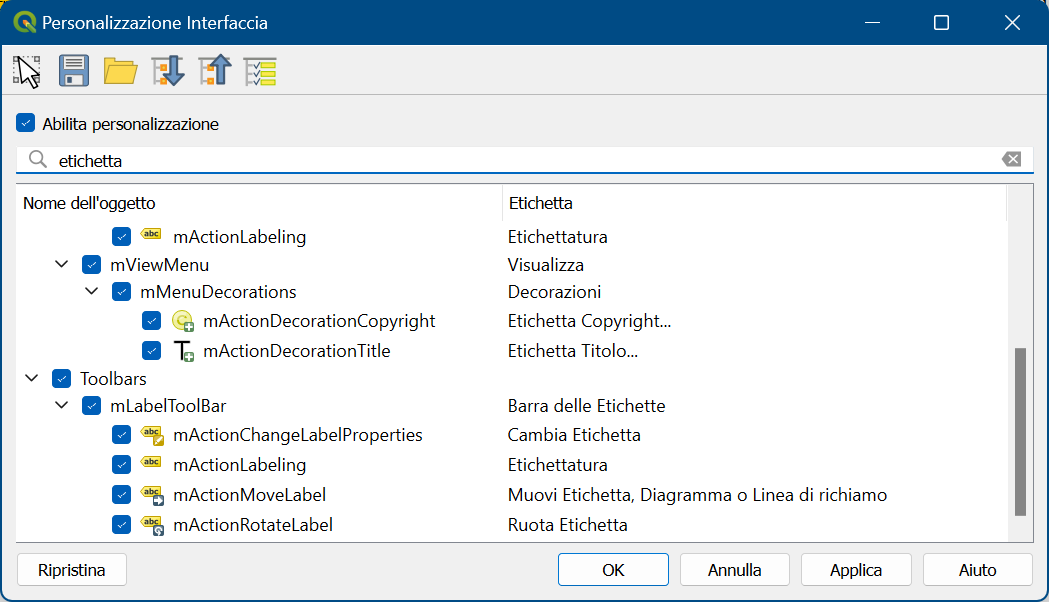
Task: Collapse all tree items toolbar icon
Action: click(215, 71)
